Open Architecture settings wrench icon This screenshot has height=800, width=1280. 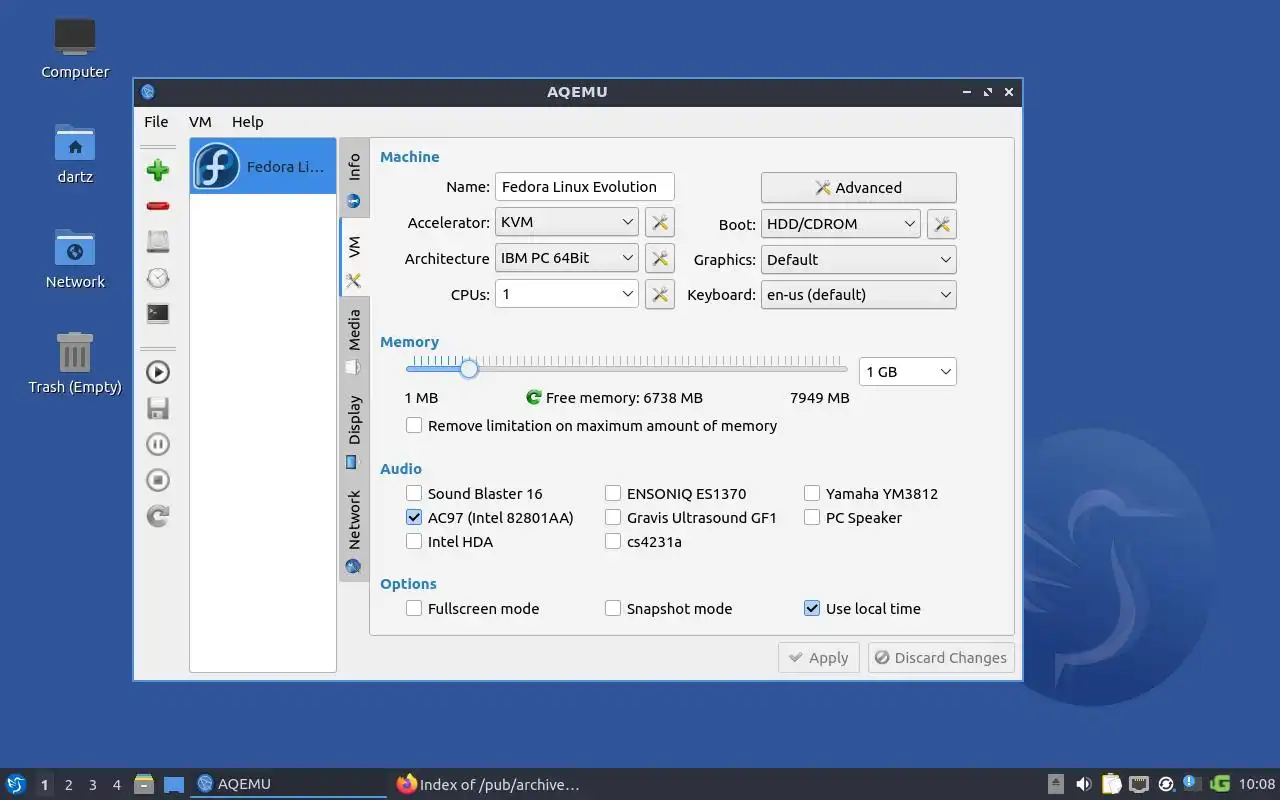point(660,258)
